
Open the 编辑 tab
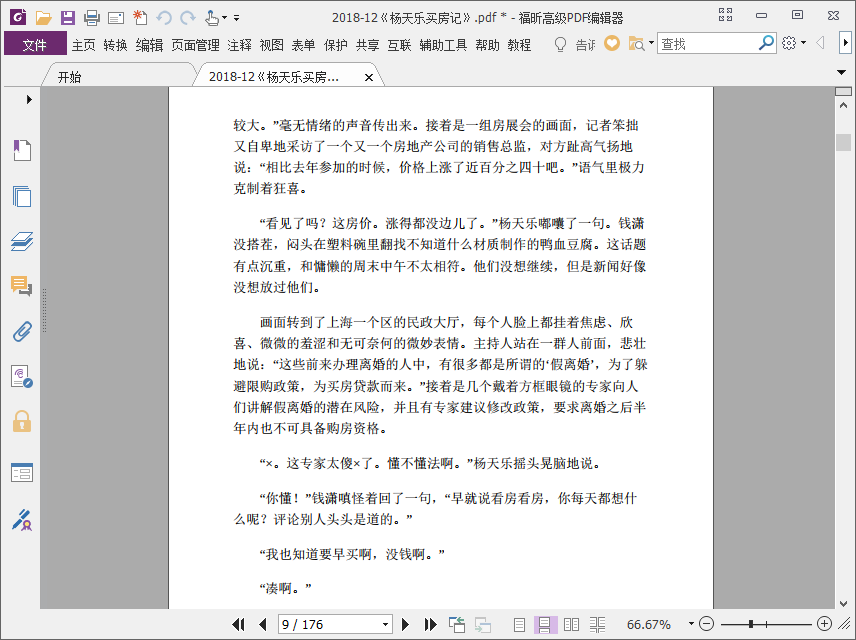click(x=149, y=45)
